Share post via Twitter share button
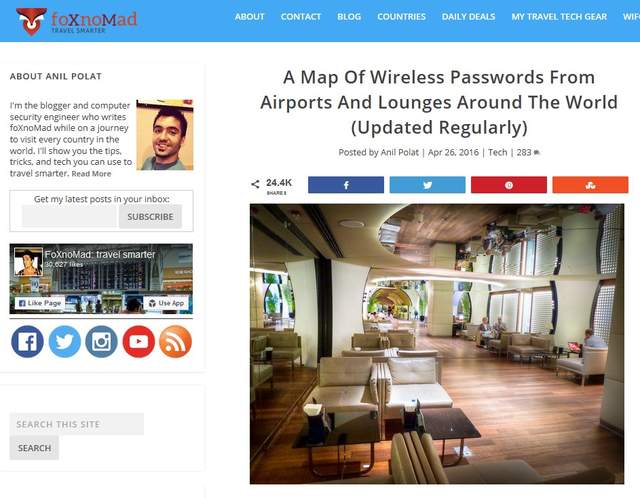This screenshot has width=640, height=498. 427,185
